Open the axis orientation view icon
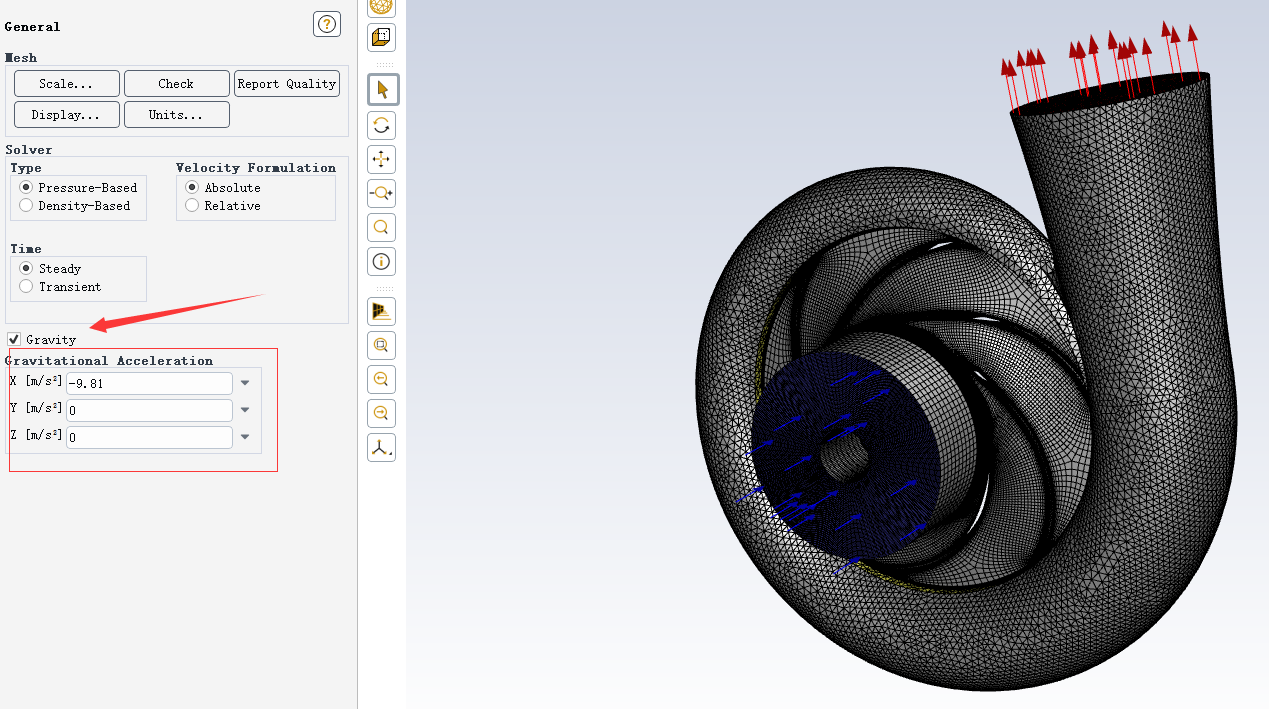The width and height of the screenshot is (1269, 709). click(382, 447)
